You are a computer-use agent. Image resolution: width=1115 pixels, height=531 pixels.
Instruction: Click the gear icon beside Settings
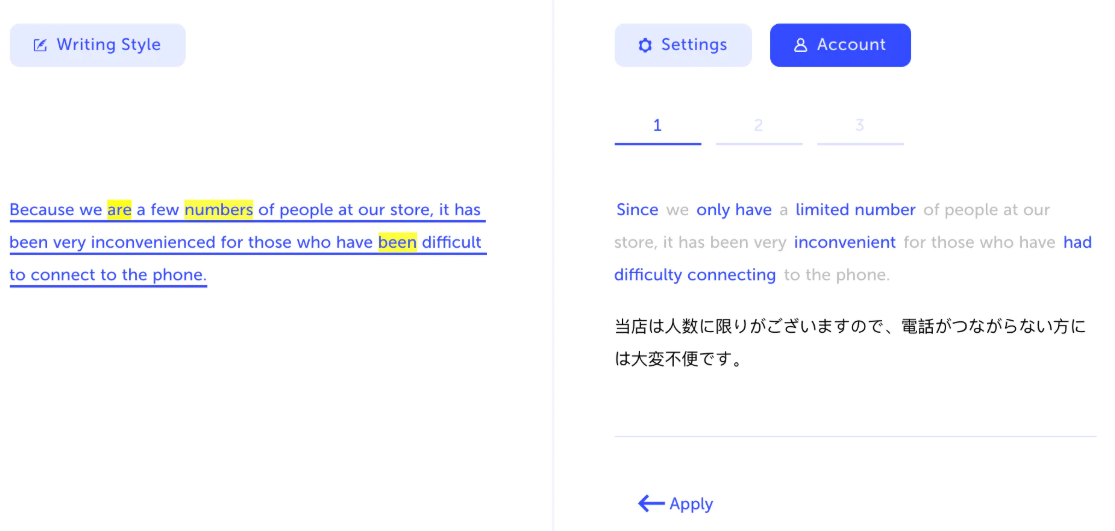pyautogui.click(x=645, y=45)
